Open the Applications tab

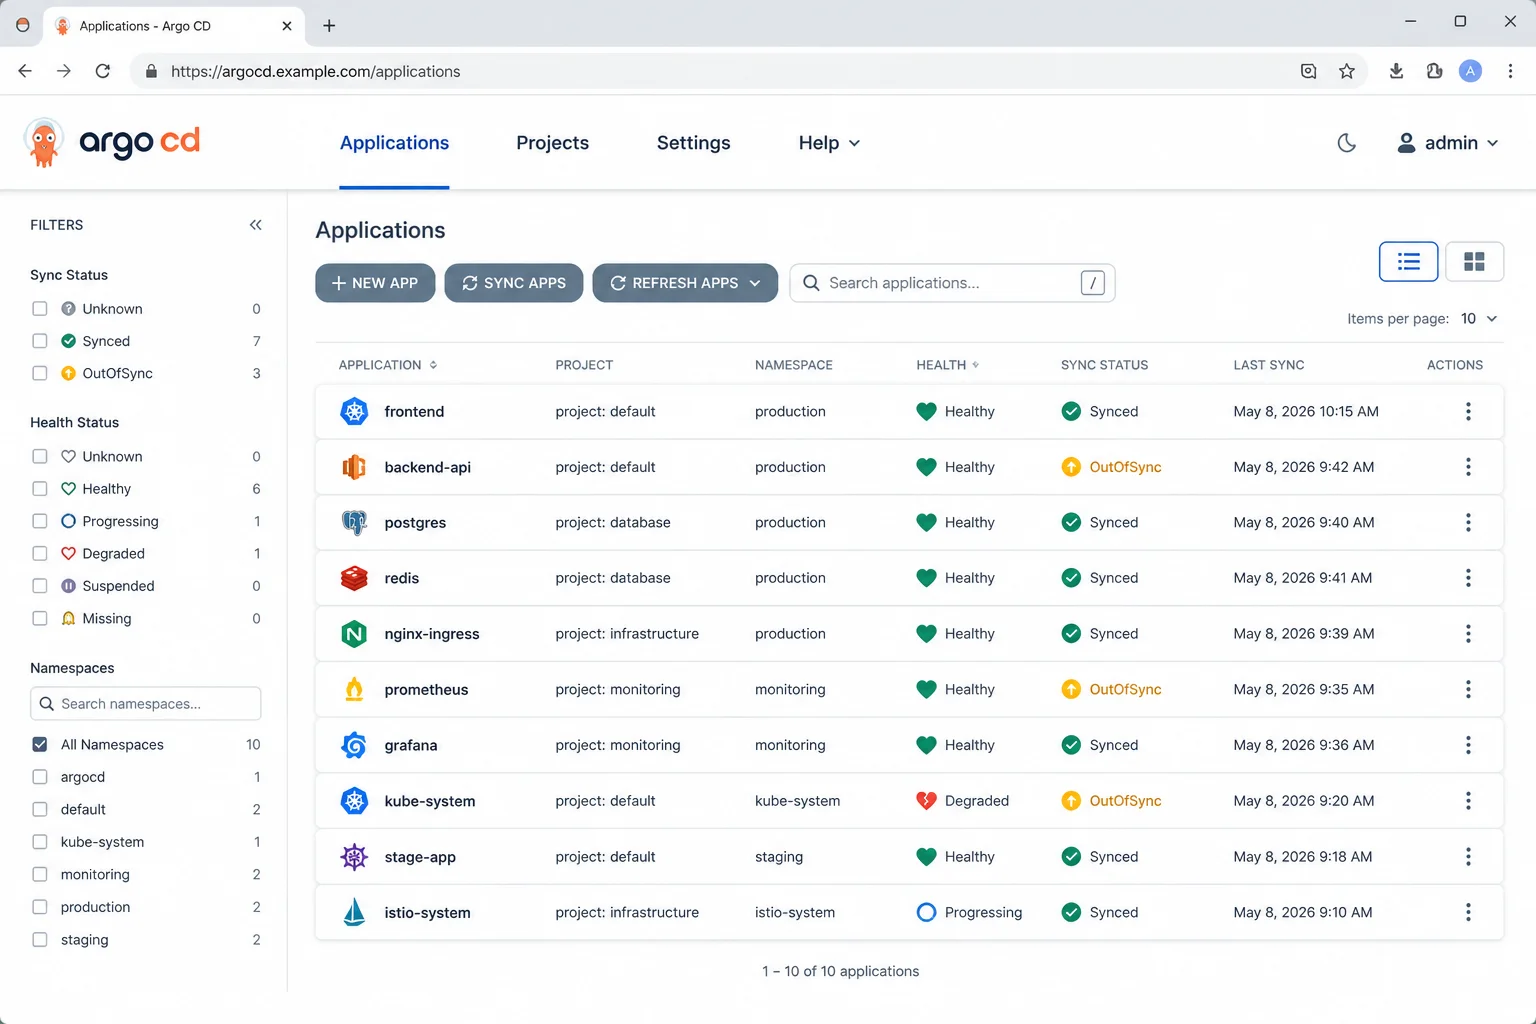[394, 143]
